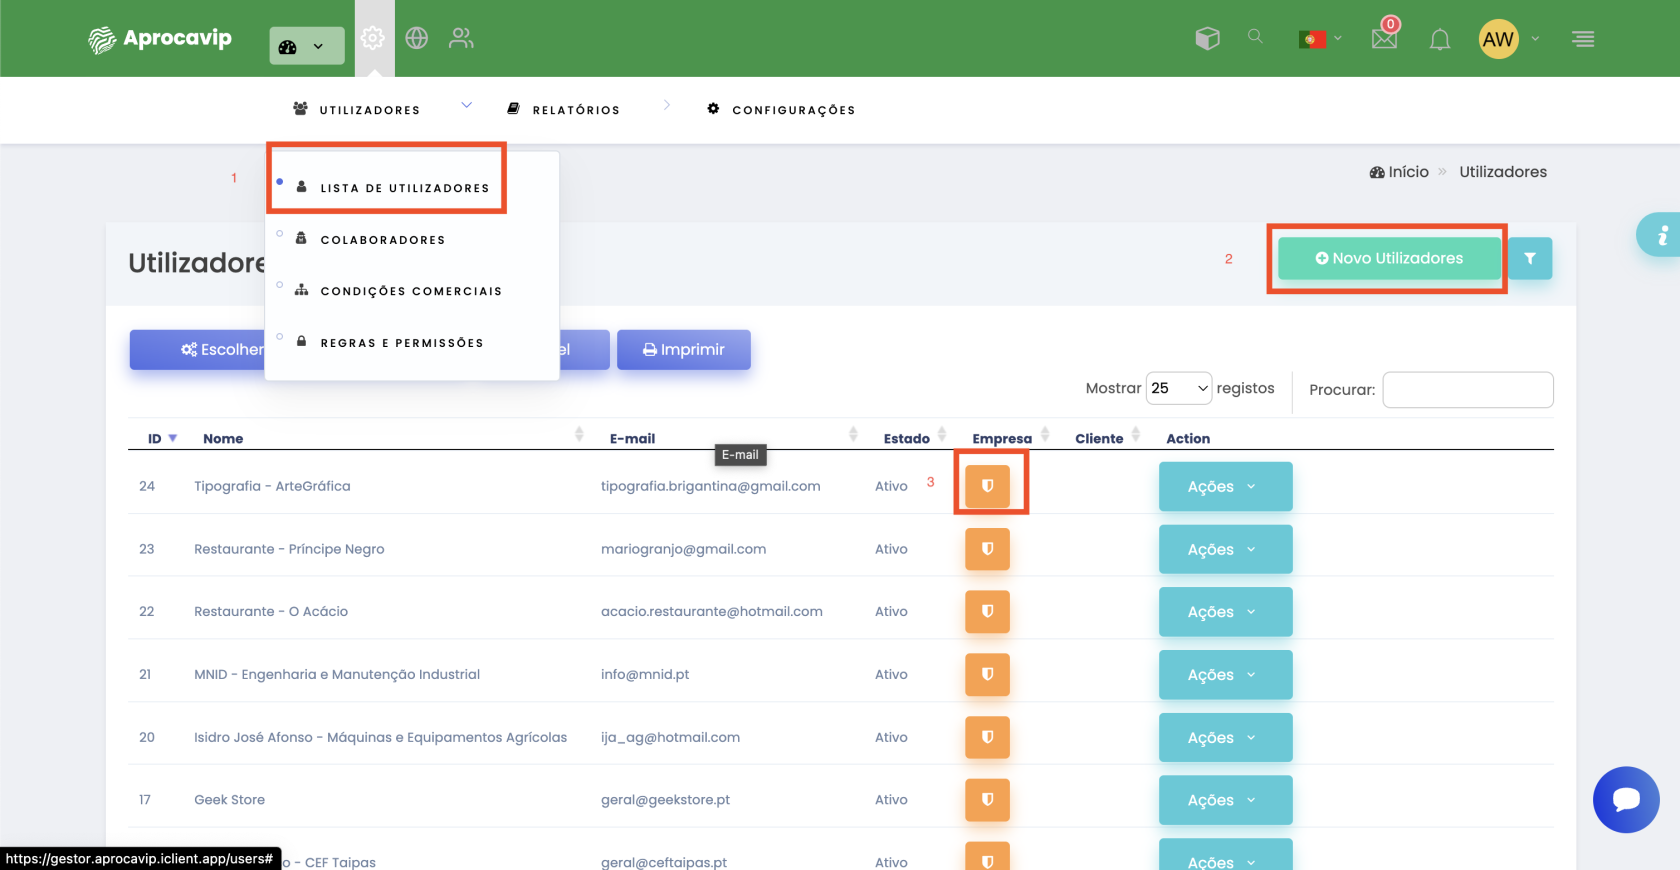Open the hamburger menu lines icon
The width and height of the screenshot is (1680, 870).
tap(1583, 39)
